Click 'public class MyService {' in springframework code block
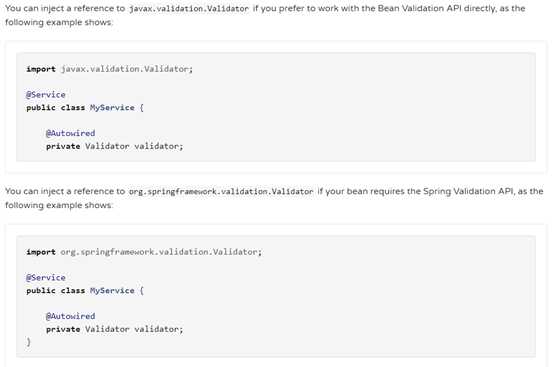This screenshot has height=367, width=554. tap(85, 291)
